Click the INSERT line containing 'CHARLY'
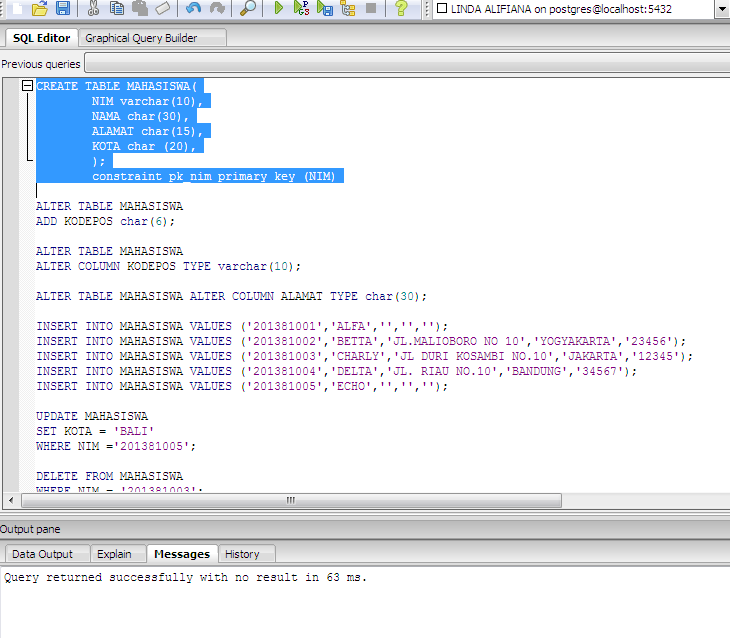 [365, 356]
